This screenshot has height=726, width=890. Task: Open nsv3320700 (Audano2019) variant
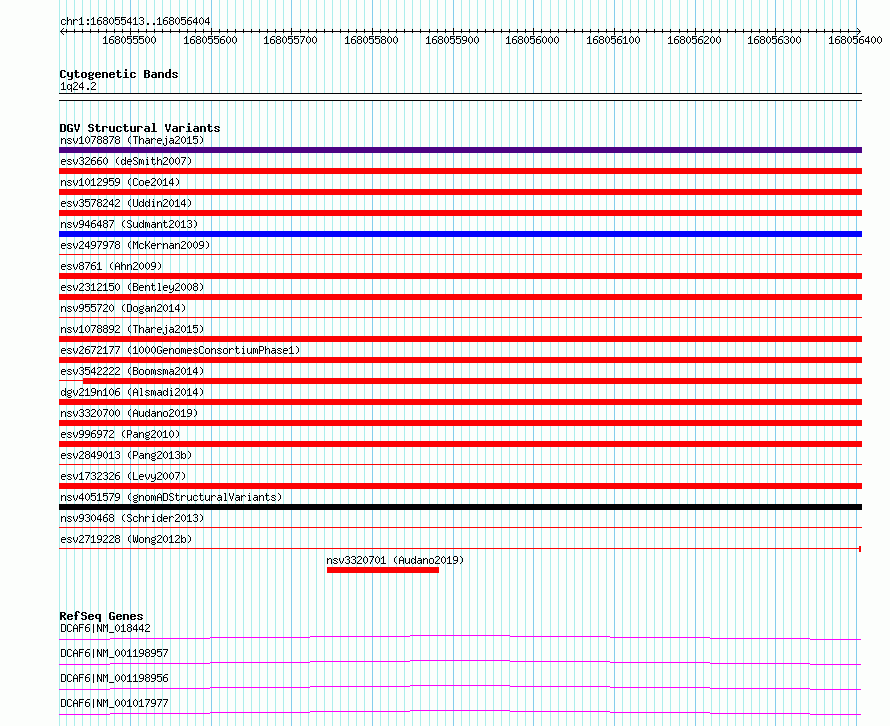coord(129,413)
